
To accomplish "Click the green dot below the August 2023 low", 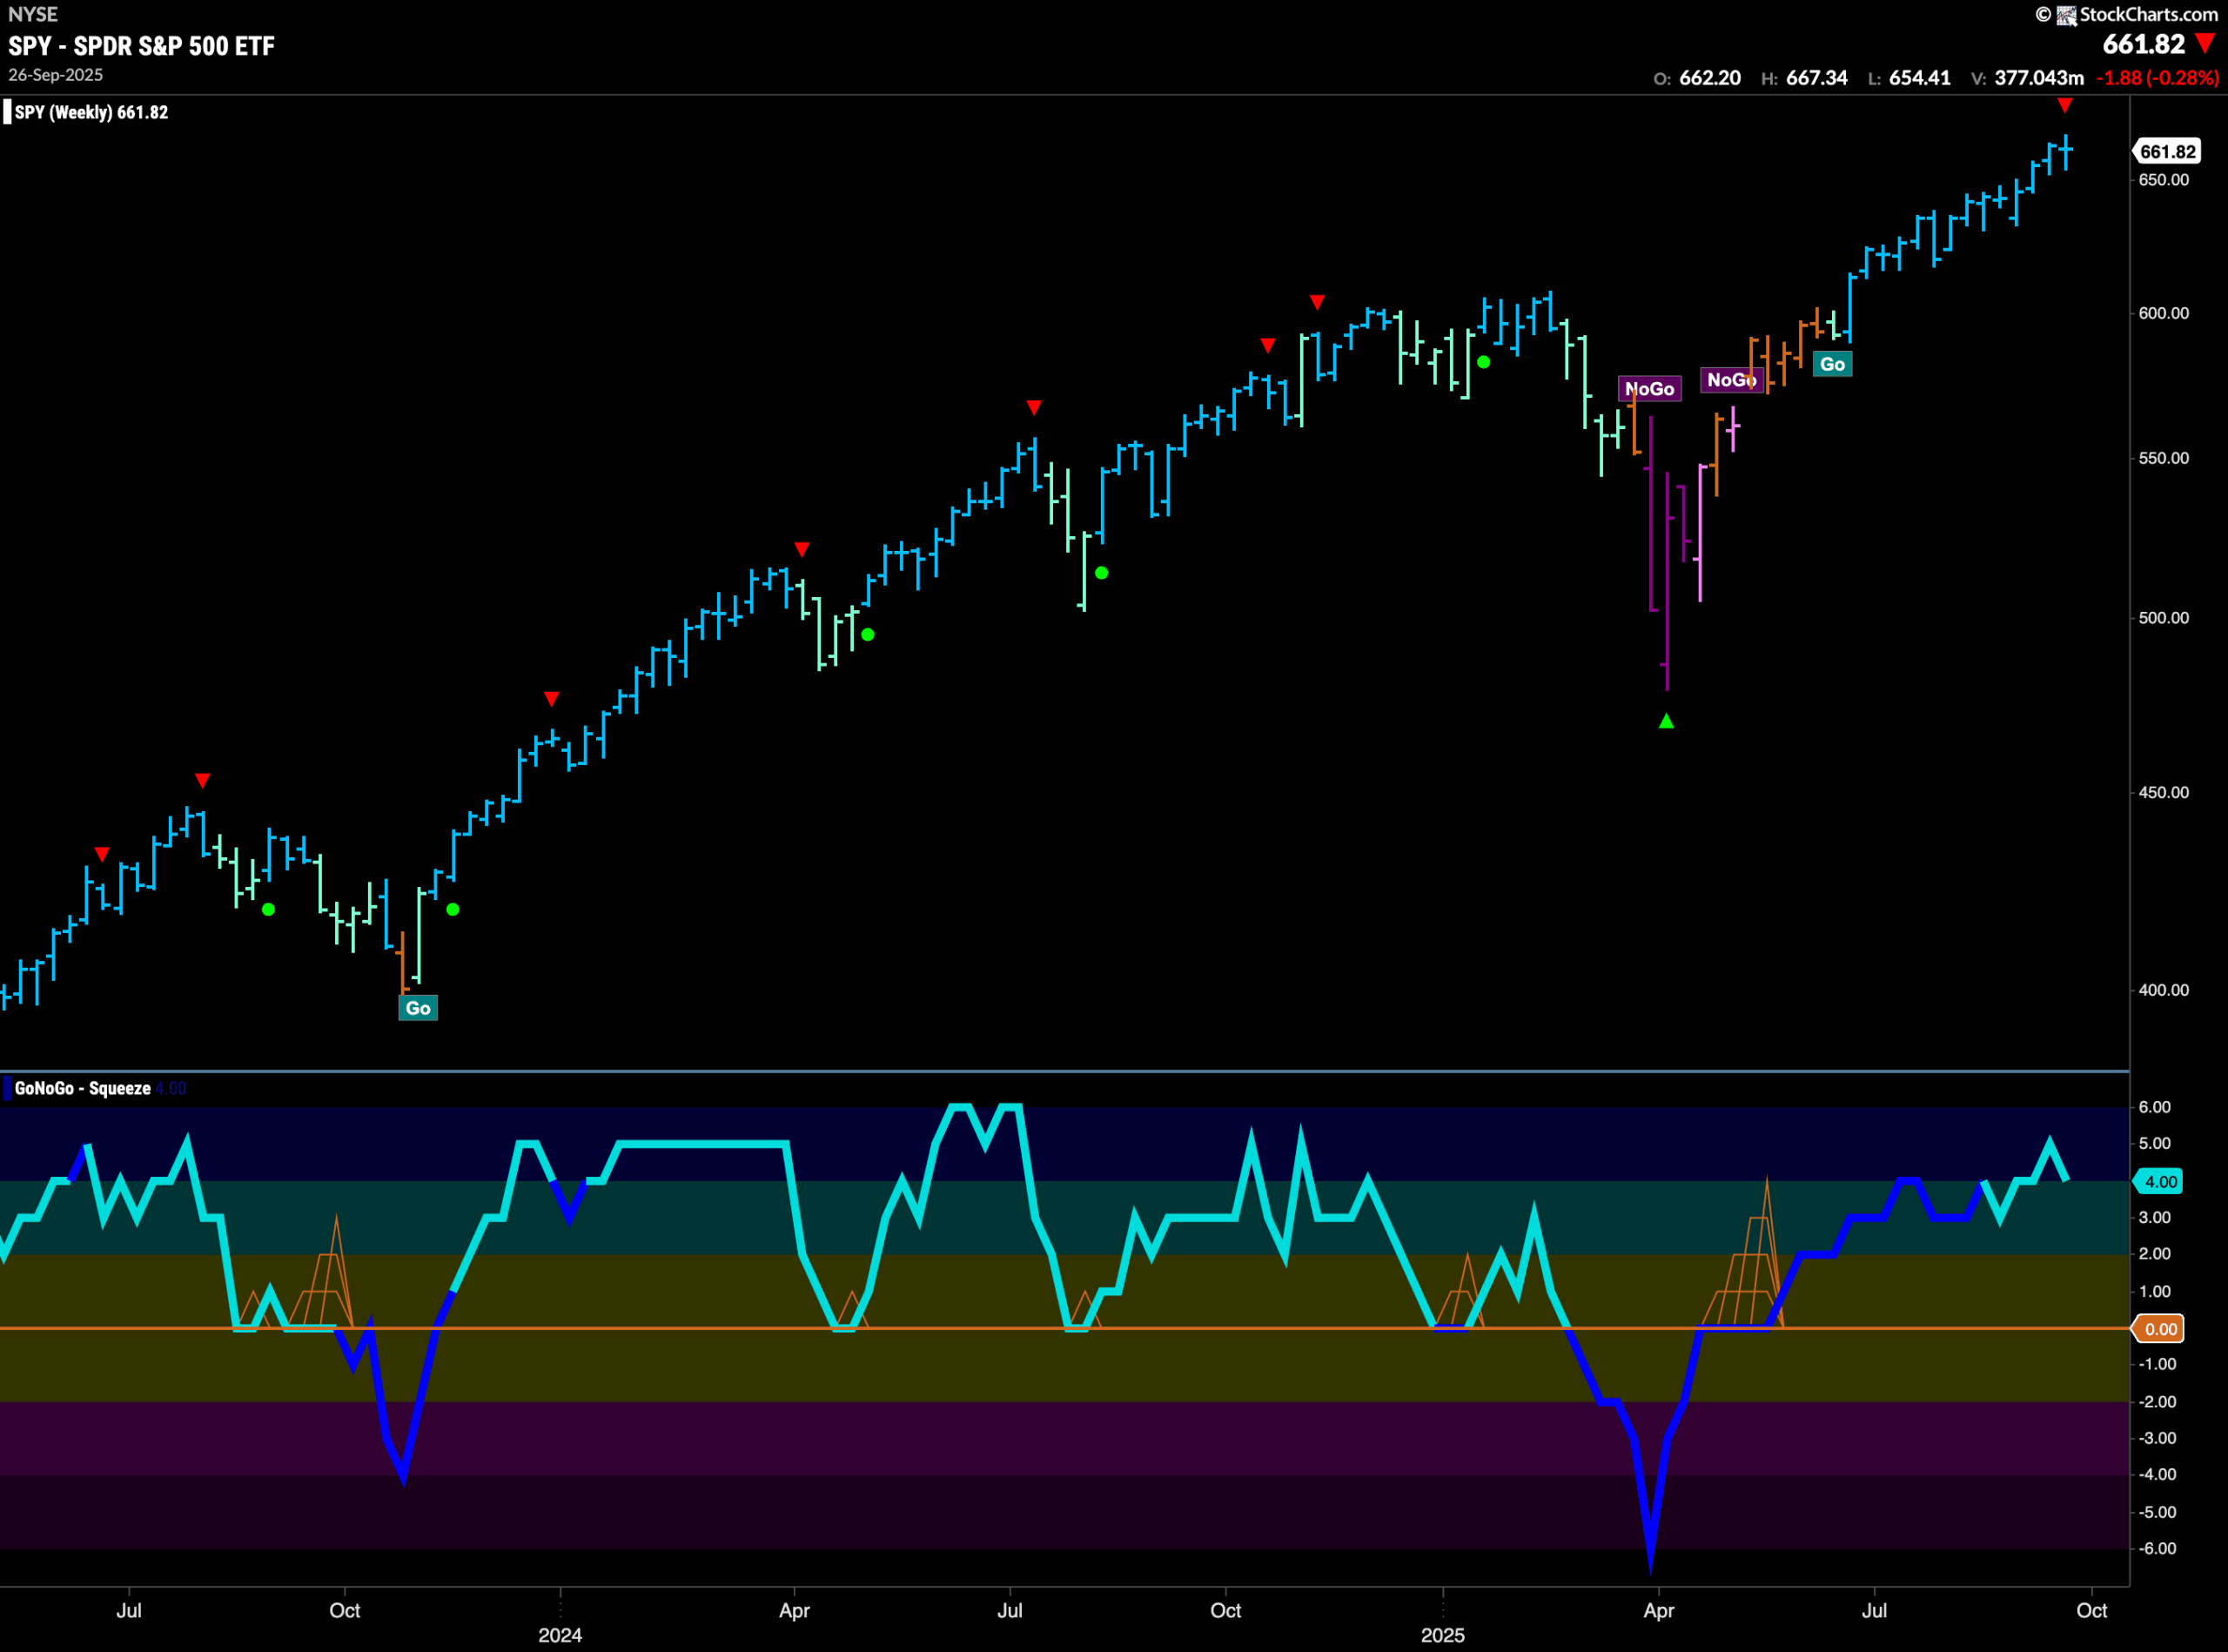I will coord(268,909).
